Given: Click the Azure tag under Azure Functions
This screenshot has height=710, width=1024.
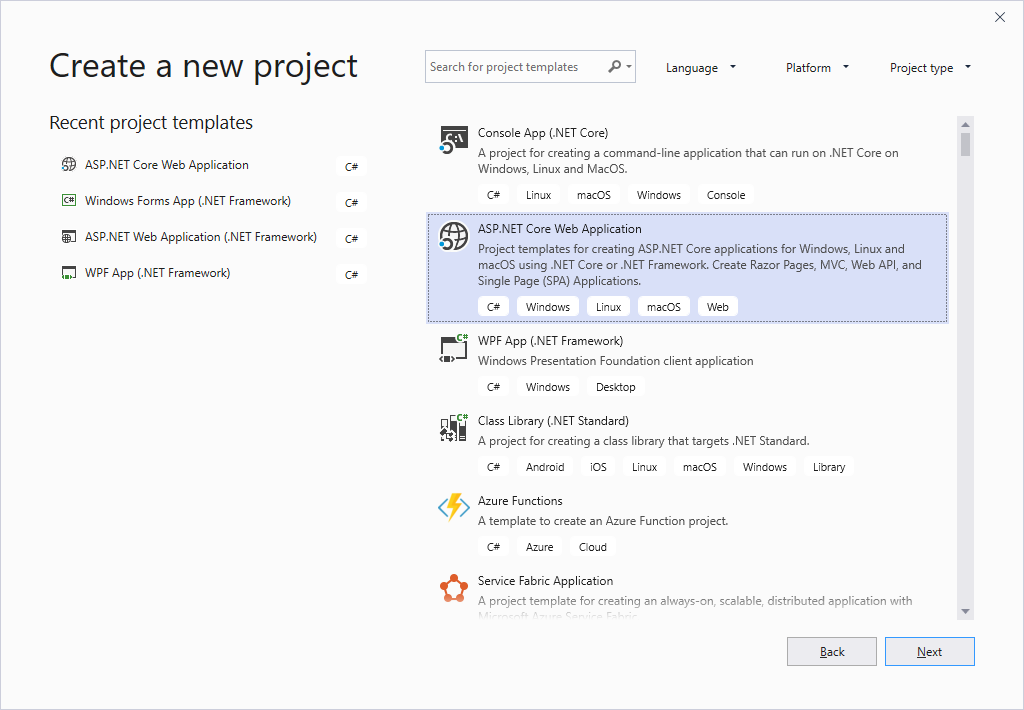Looking at the screenshot, I should tap(539, 547).
